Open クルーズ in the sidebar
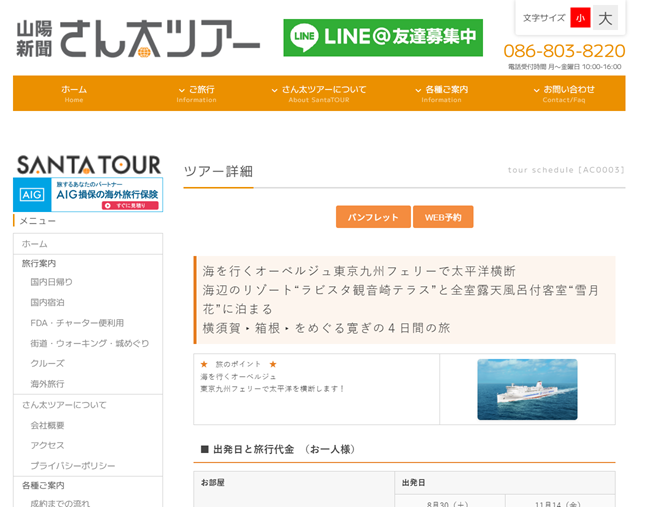The height and width of the screenshot is (507, 649). (47, 363)
